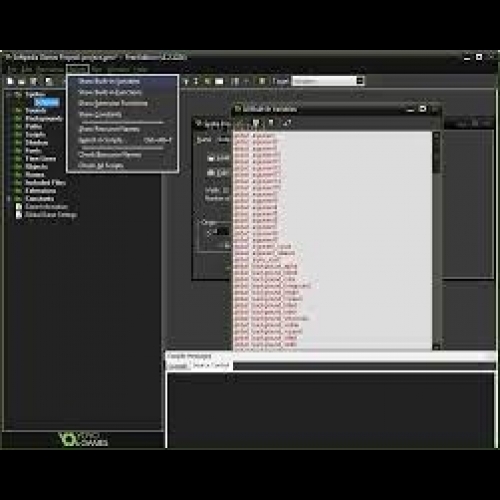The height and width of the screenshot is (500, 500).
Task: Open the Target platform dropdown arrow
Action: click(360, 81)
